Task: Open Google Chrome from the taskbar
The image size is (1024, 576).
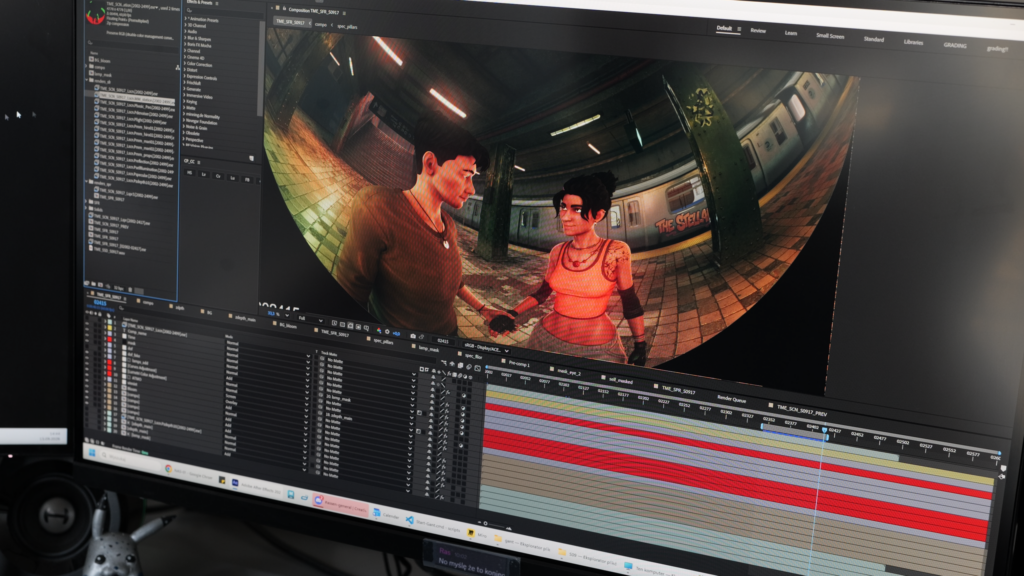Action: [168, 469]
